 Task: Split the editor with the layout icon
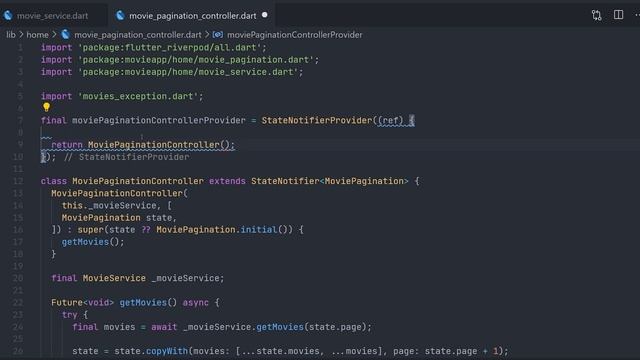pyautogui.click(x=618, y=15)
